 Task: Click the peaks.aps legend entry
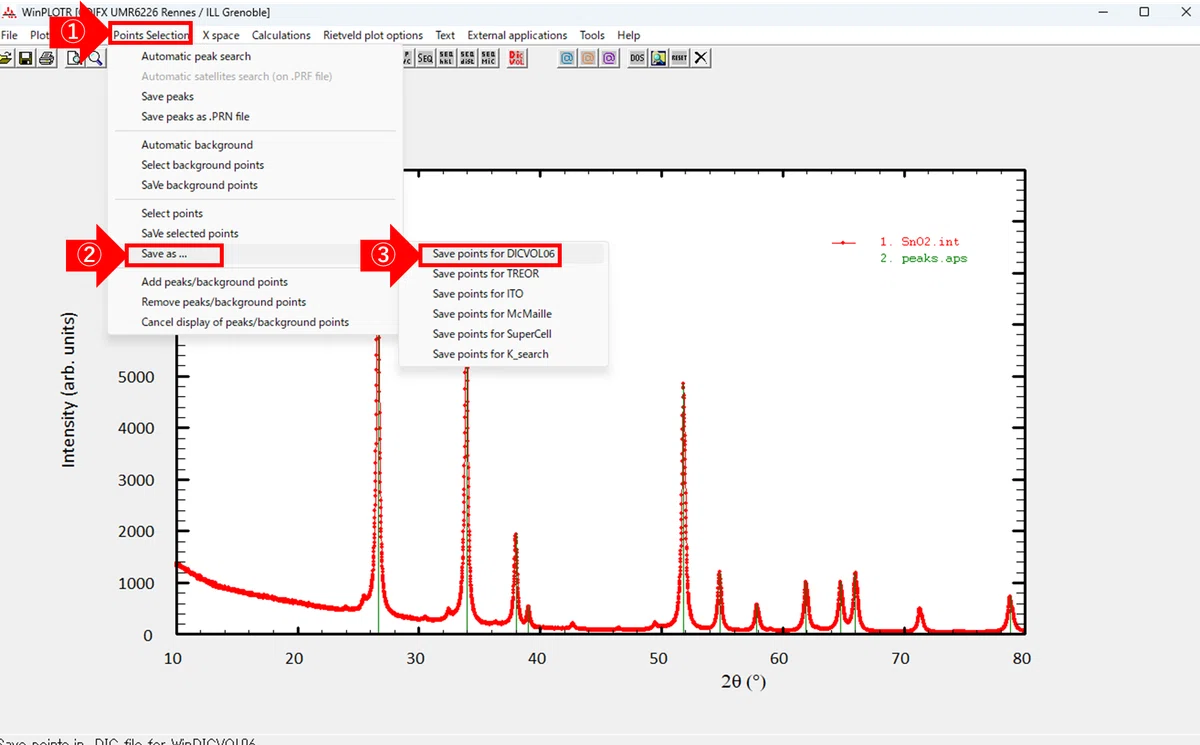[x=923, y=258]
